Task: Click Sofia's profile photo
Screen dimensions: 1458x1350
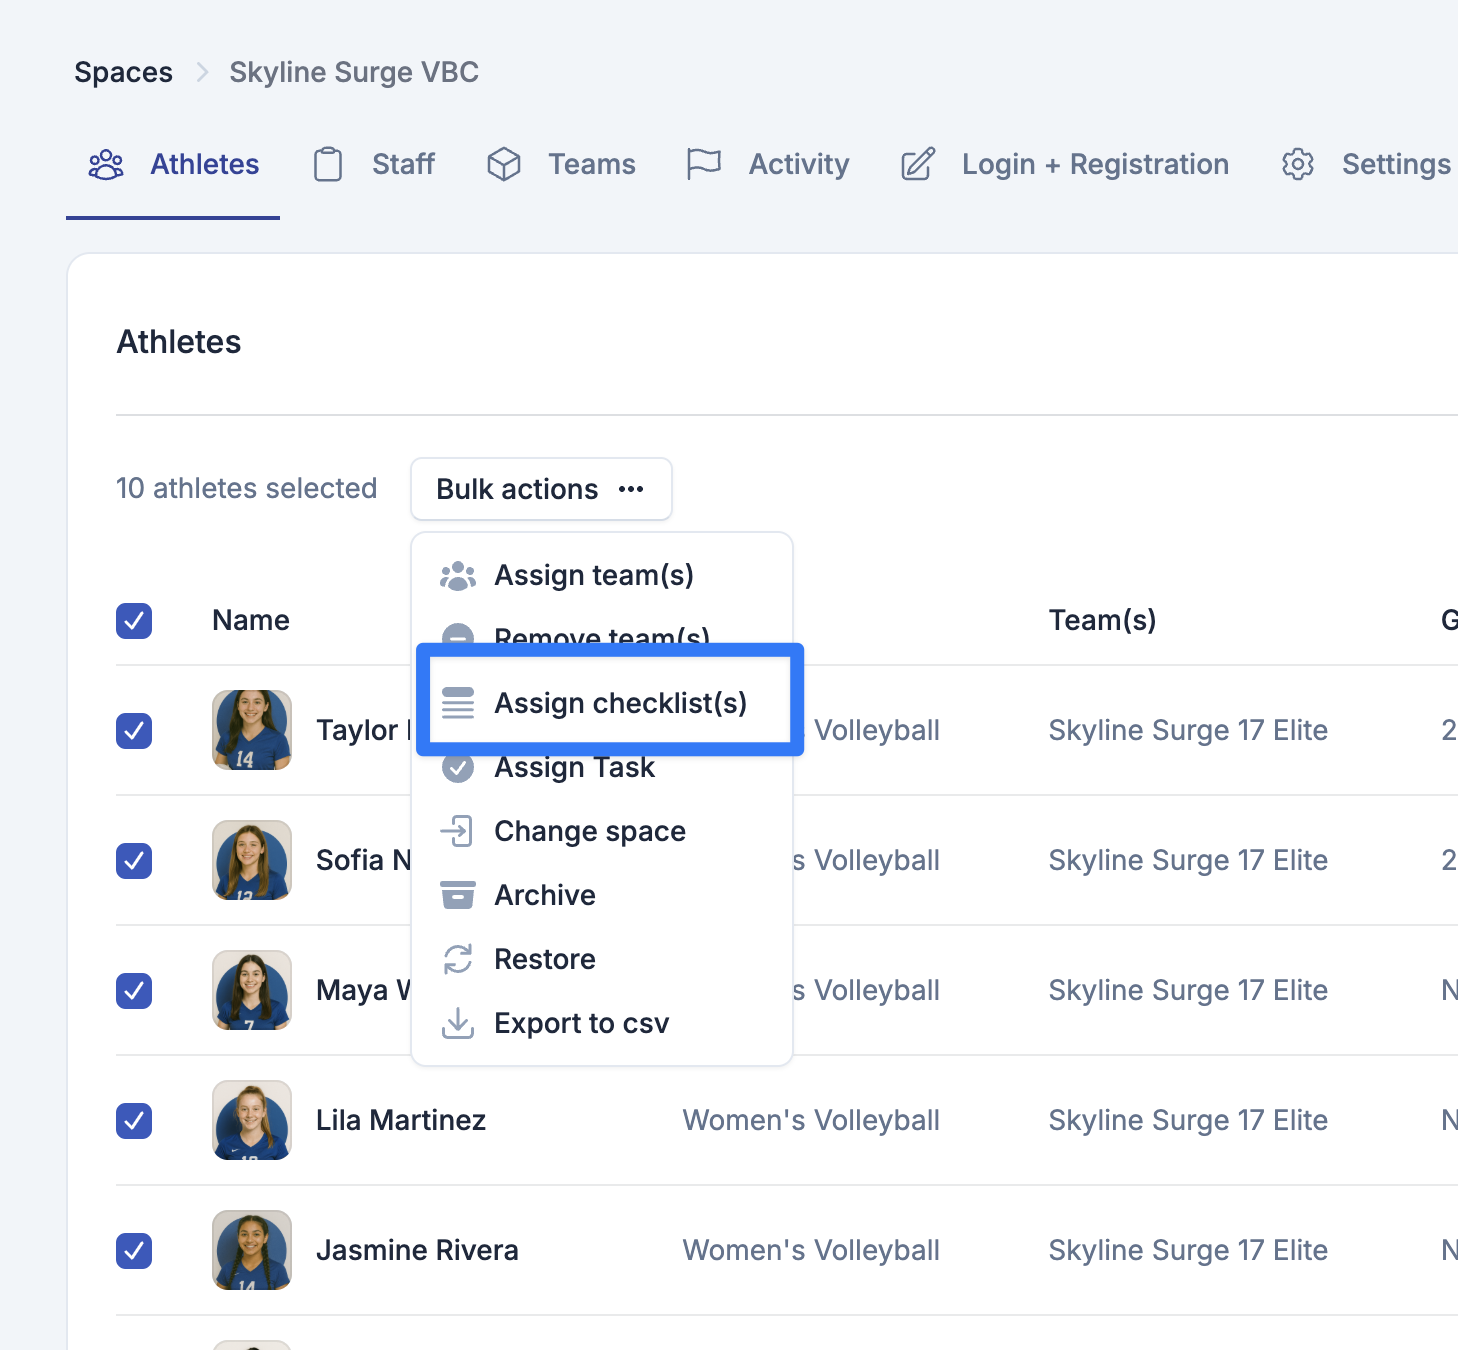Action: point(252,860)
